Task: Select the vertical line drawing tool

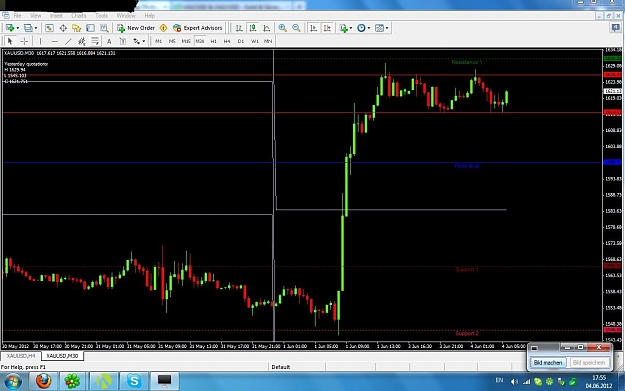Action: 40,41
